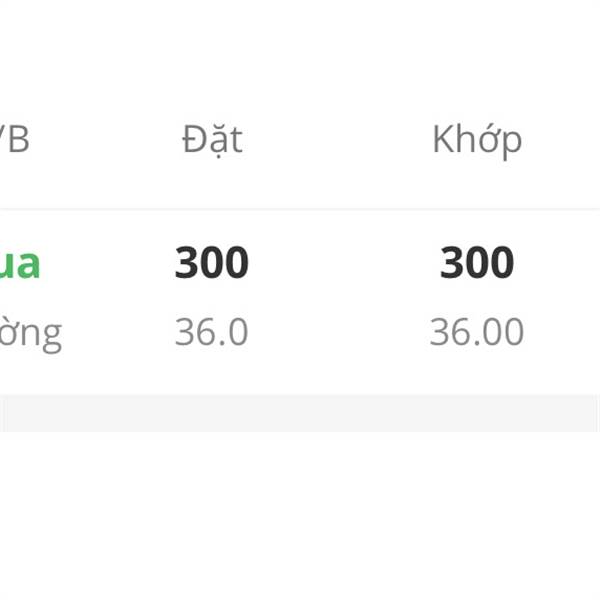Image resolution: width=600 pixels, height=600 pixels.
Task: Click row space between the two 300 values
Action: point(344,262)
